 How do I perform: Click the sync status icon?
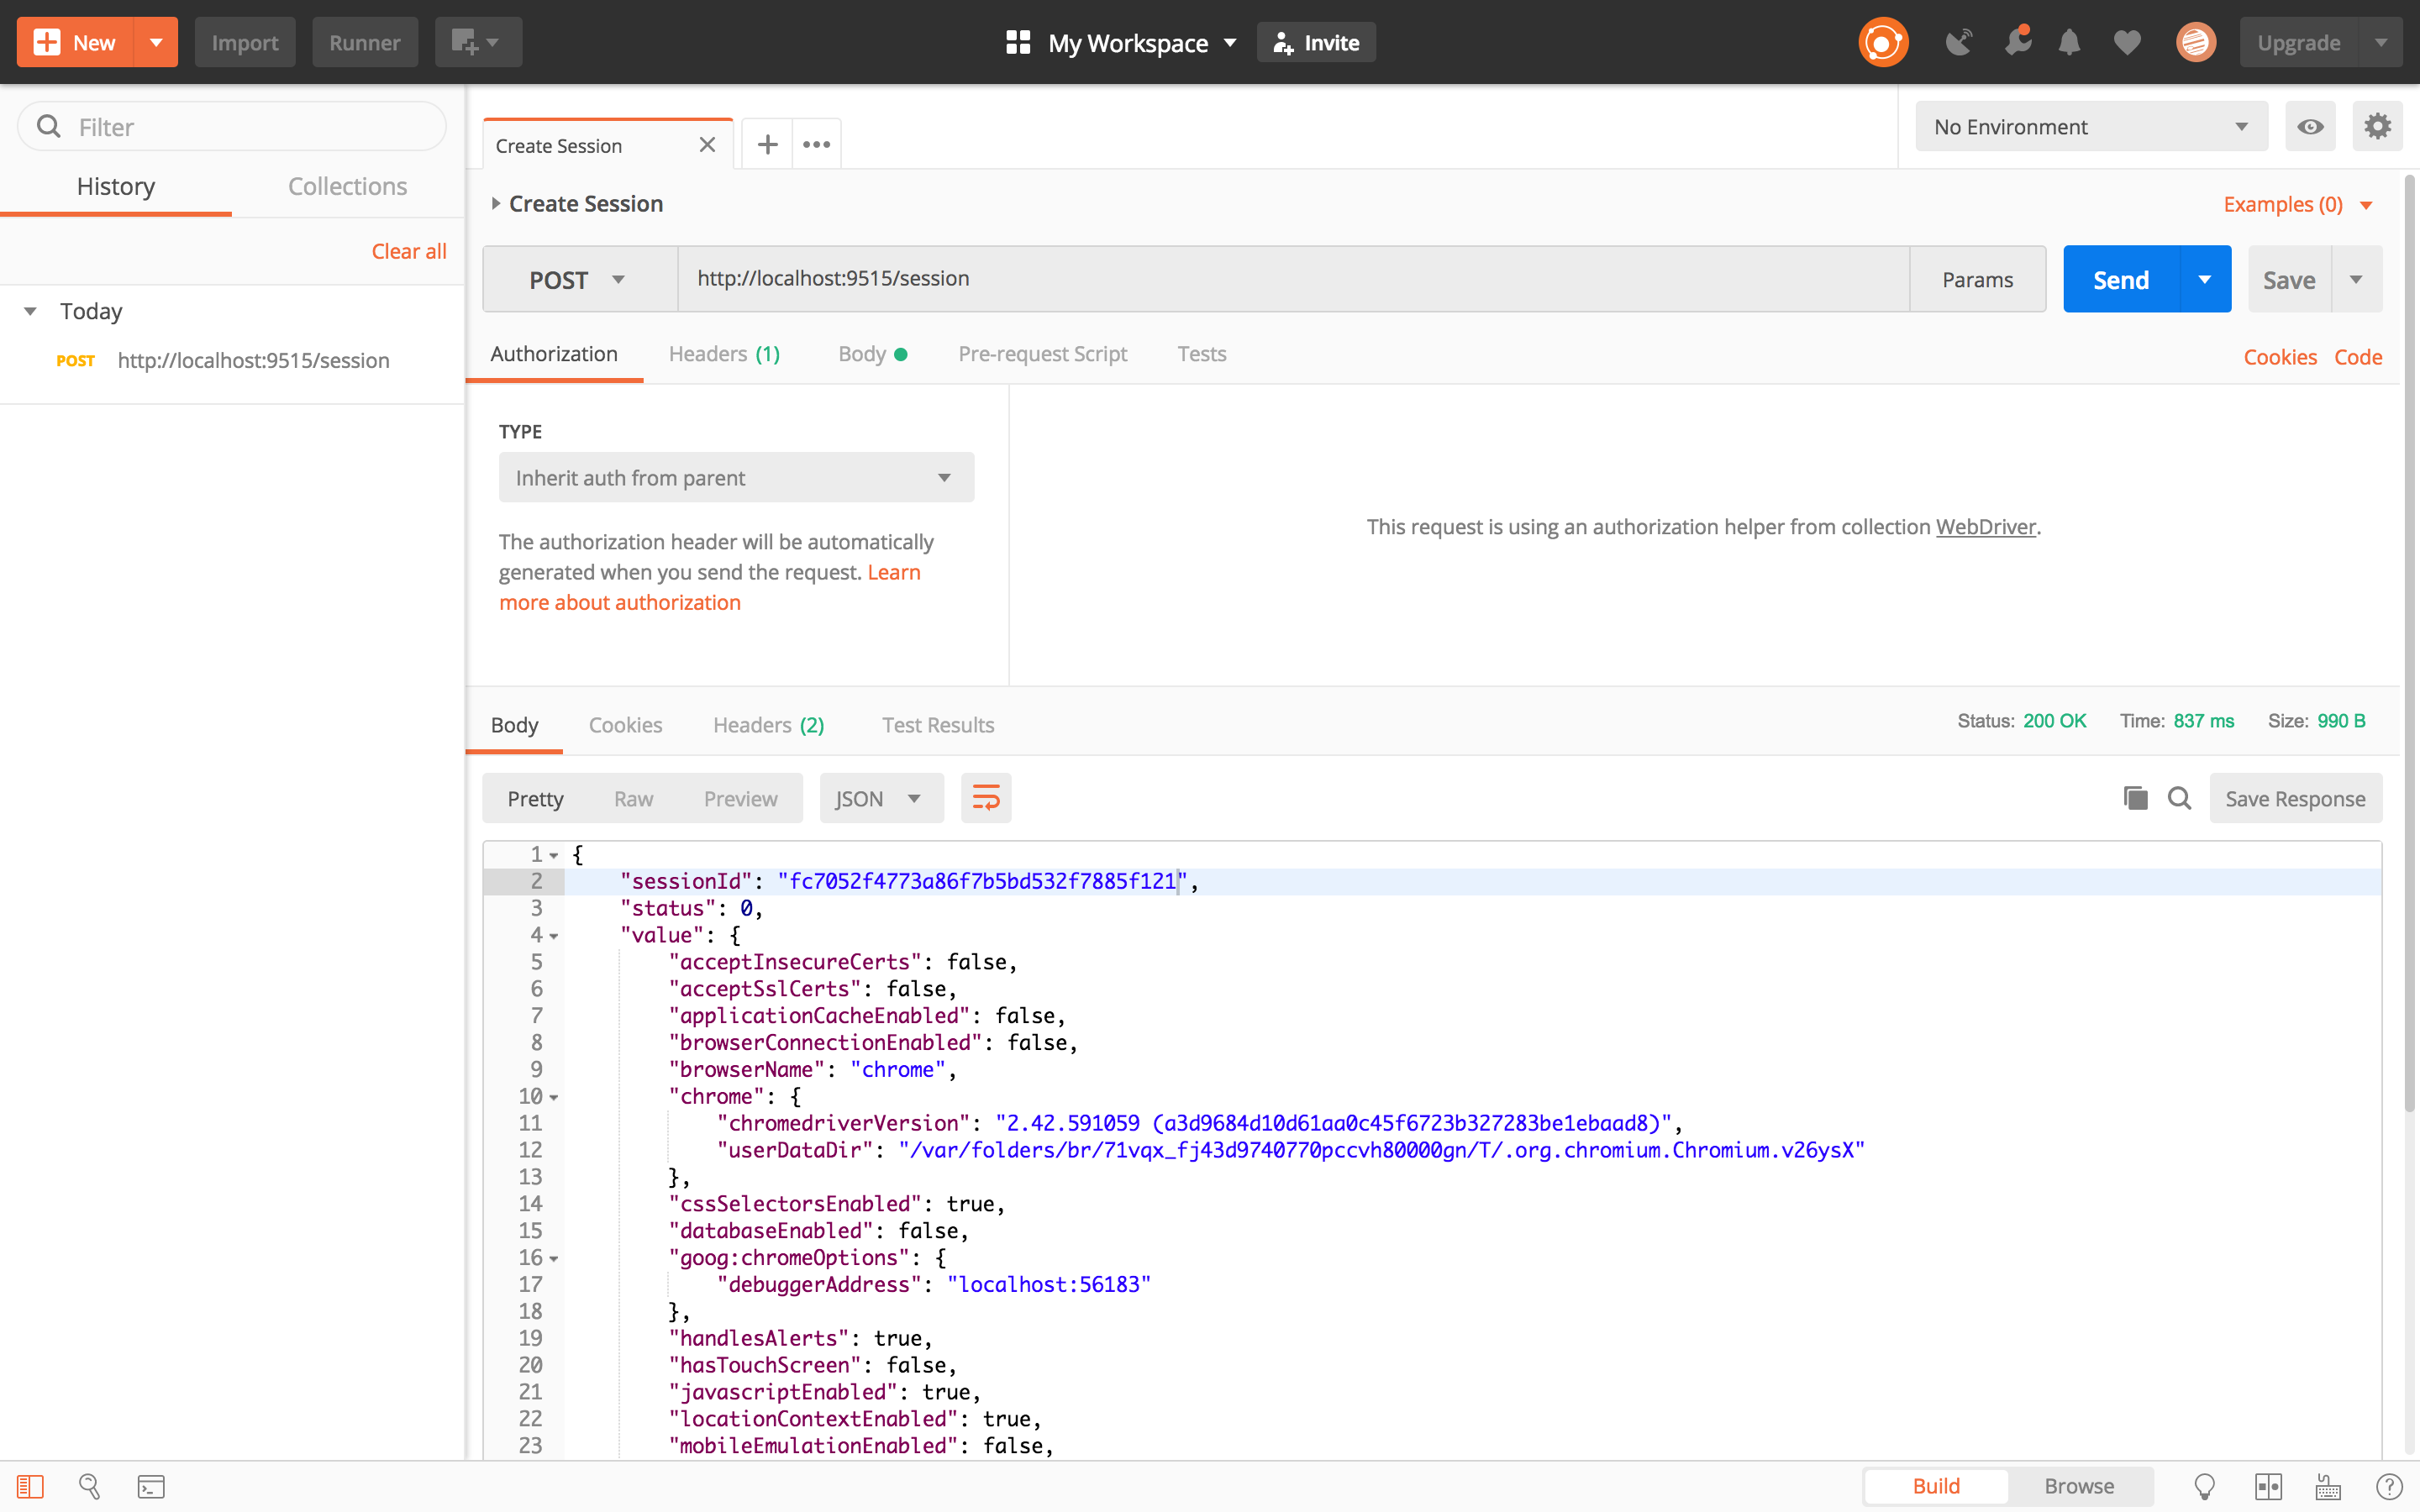click(1883, 43)
